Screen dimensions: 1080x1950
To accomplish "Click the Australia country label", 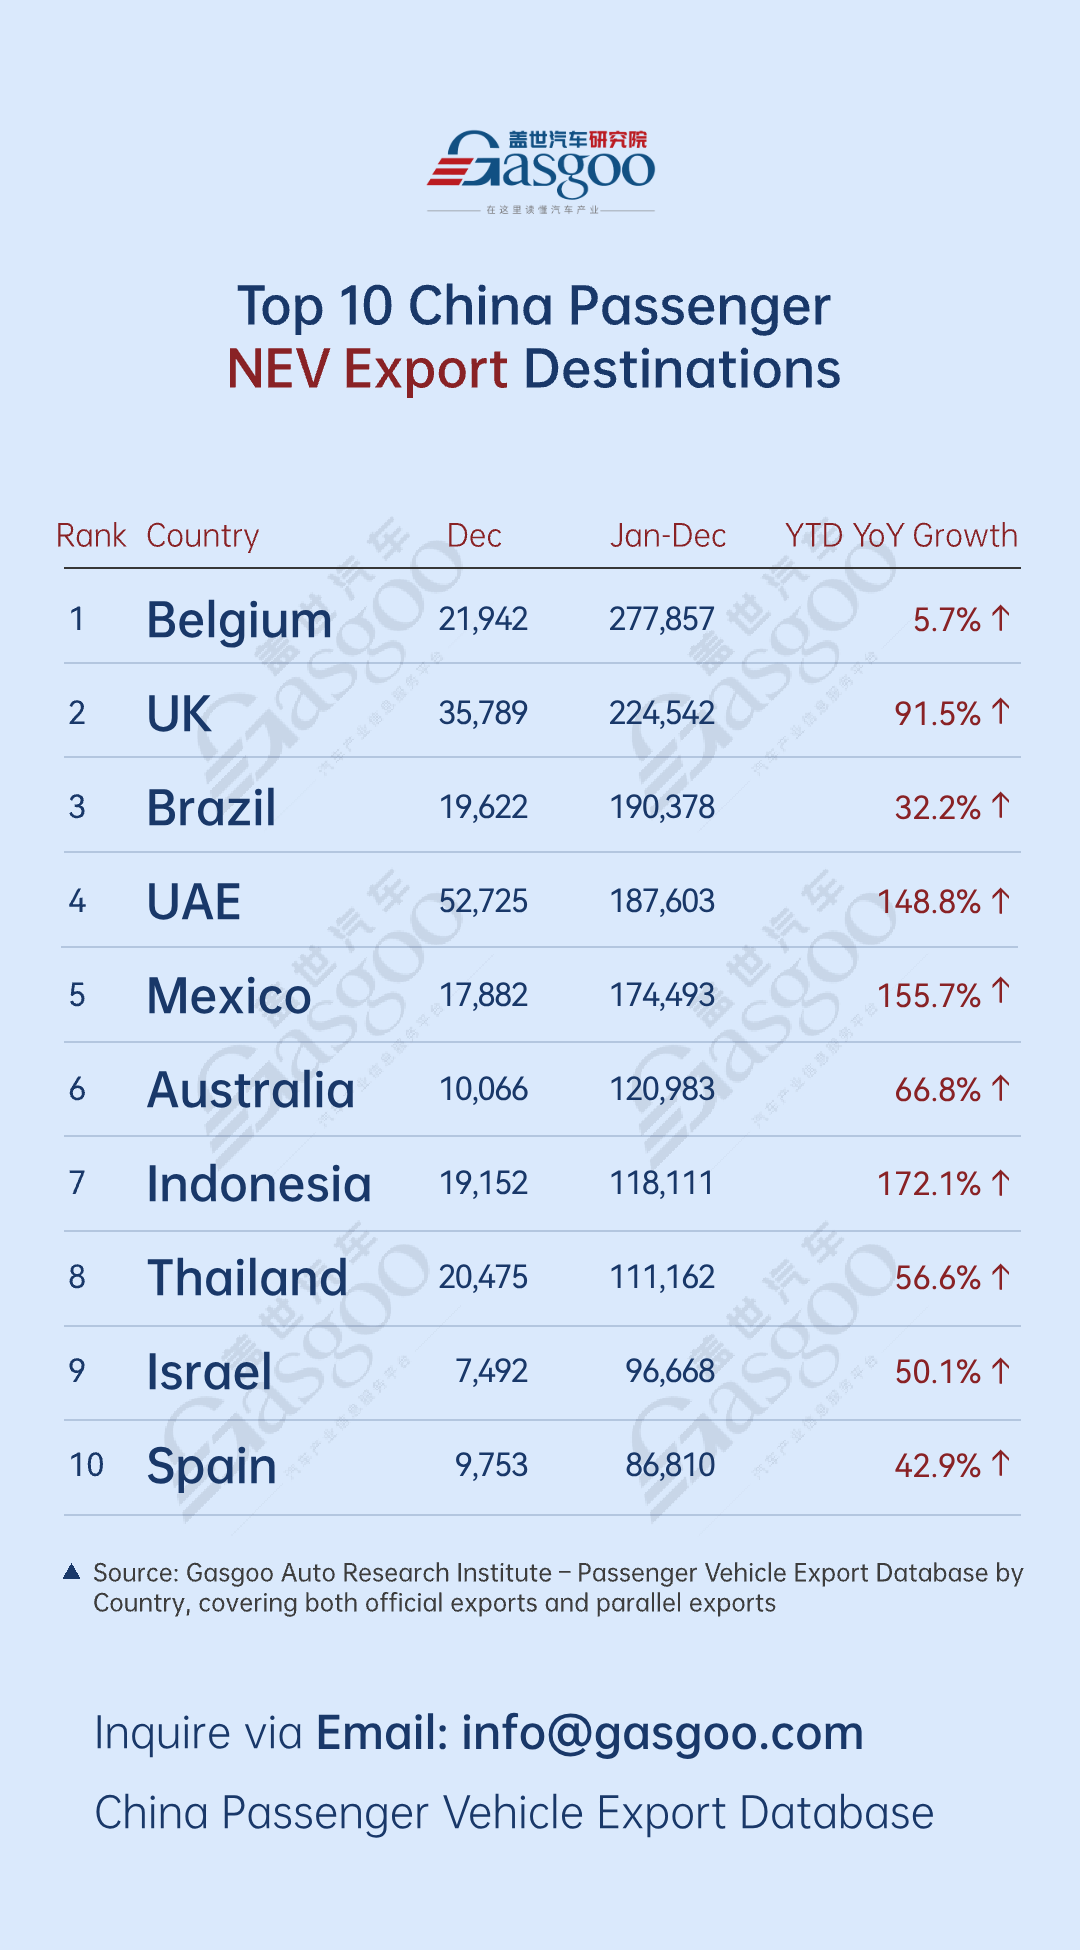I will [x=251, y=1090].
